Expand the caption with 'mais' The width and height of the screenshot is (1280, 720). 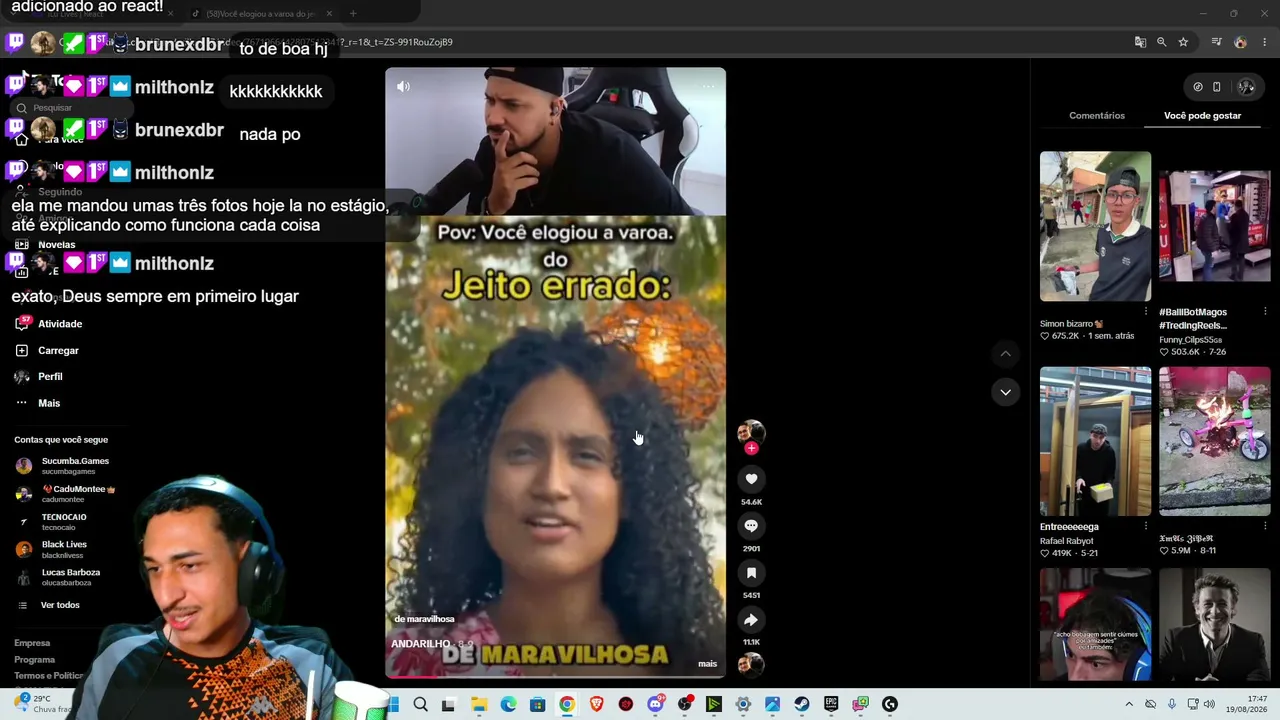coord(707,664)
